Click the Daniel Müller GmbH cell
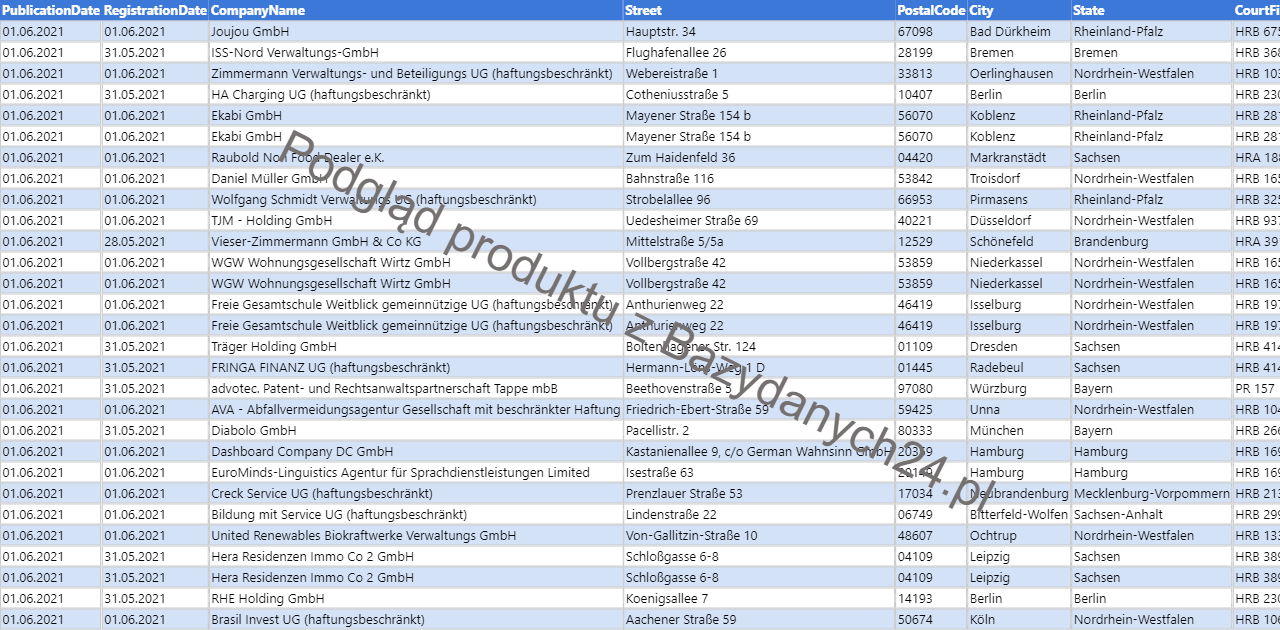This screenshot has width=1280, height=630. [415, 179]
